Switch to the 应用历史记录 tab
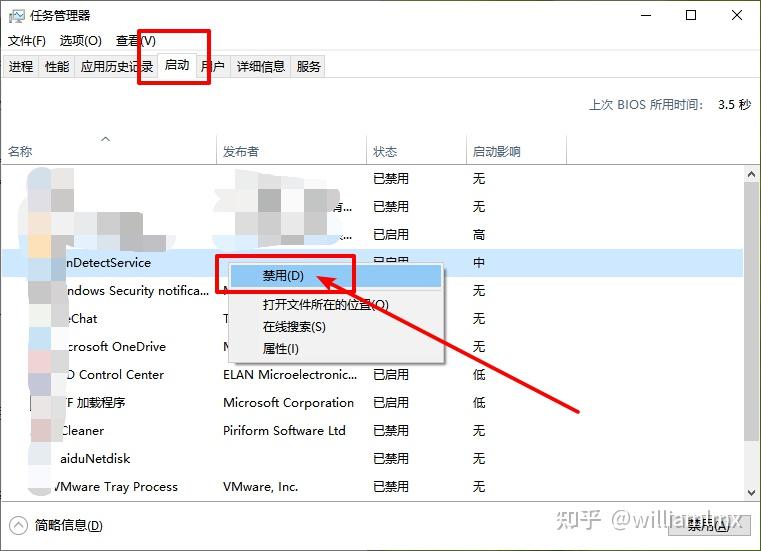Screen dimensions: 761x551 116,66
